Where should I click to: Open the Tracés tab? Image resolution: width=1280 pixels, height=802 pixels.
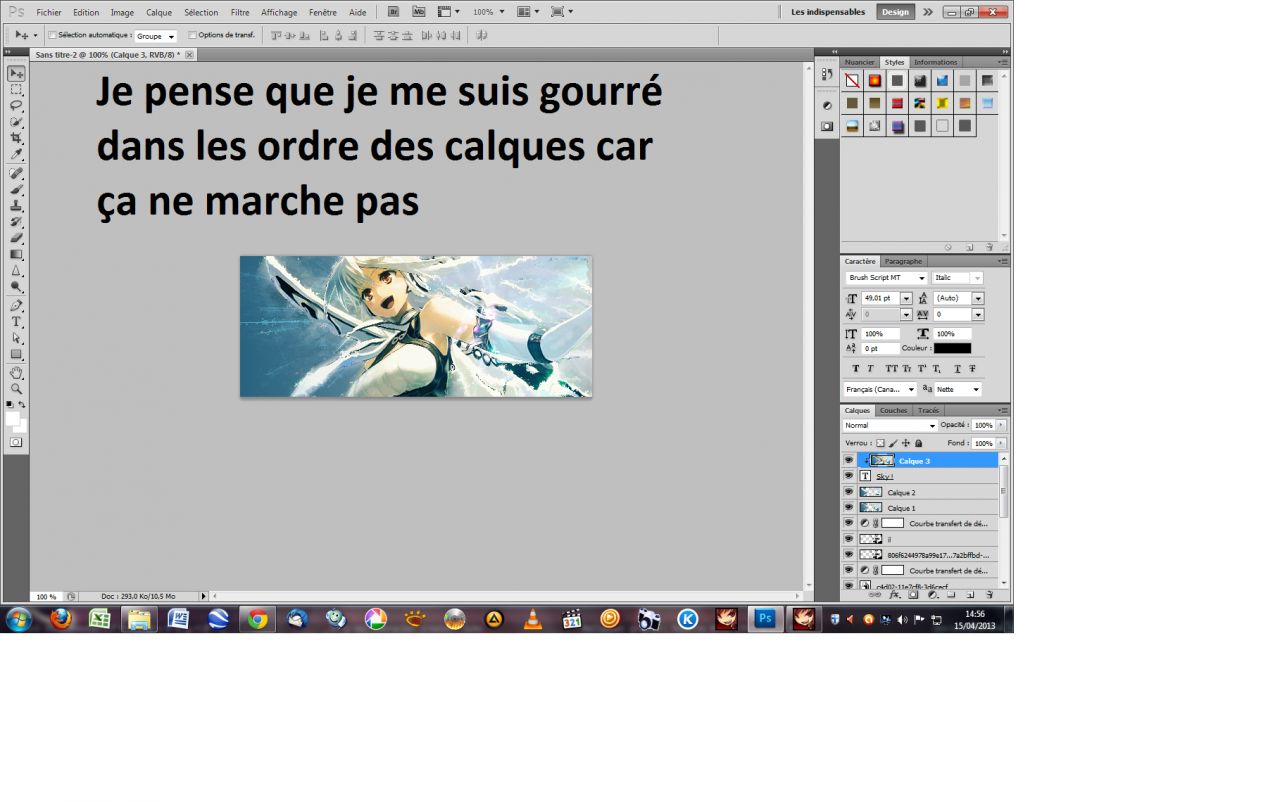[929, 410]
